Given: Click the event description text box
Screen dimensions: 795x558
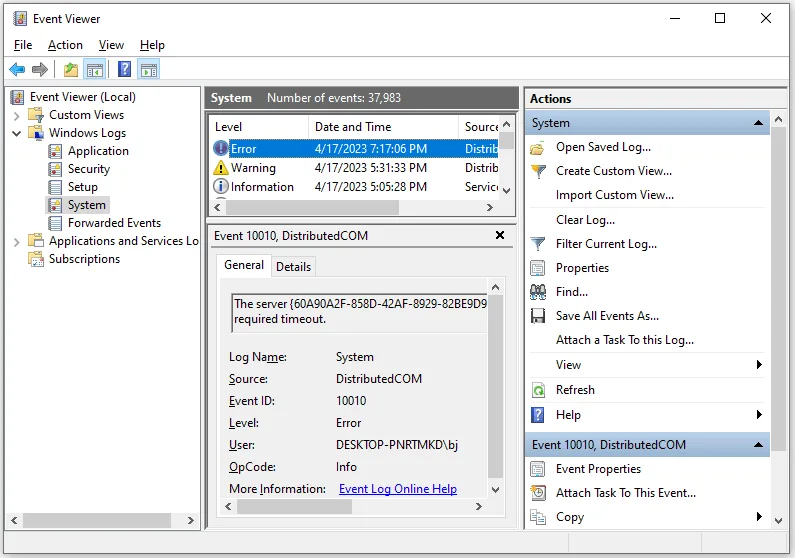Looking at the screenshot, I should tap(359, 312).
